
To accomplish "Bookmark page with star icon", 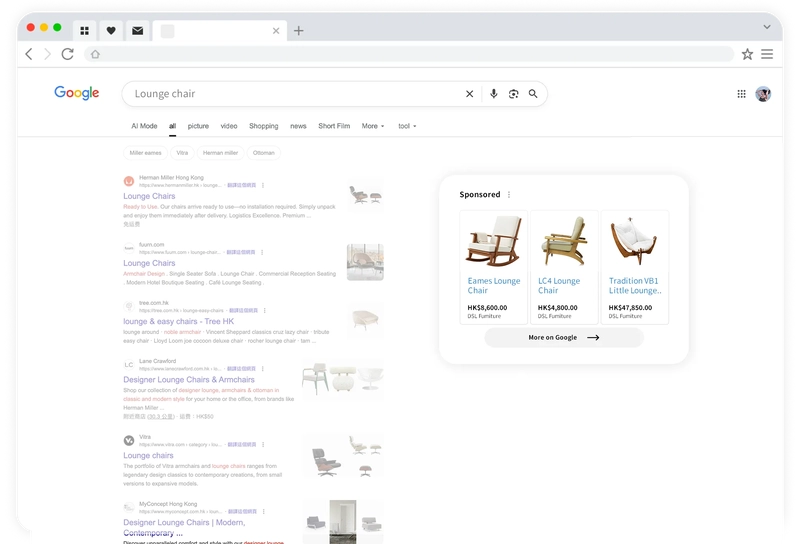I will (747, 54).
